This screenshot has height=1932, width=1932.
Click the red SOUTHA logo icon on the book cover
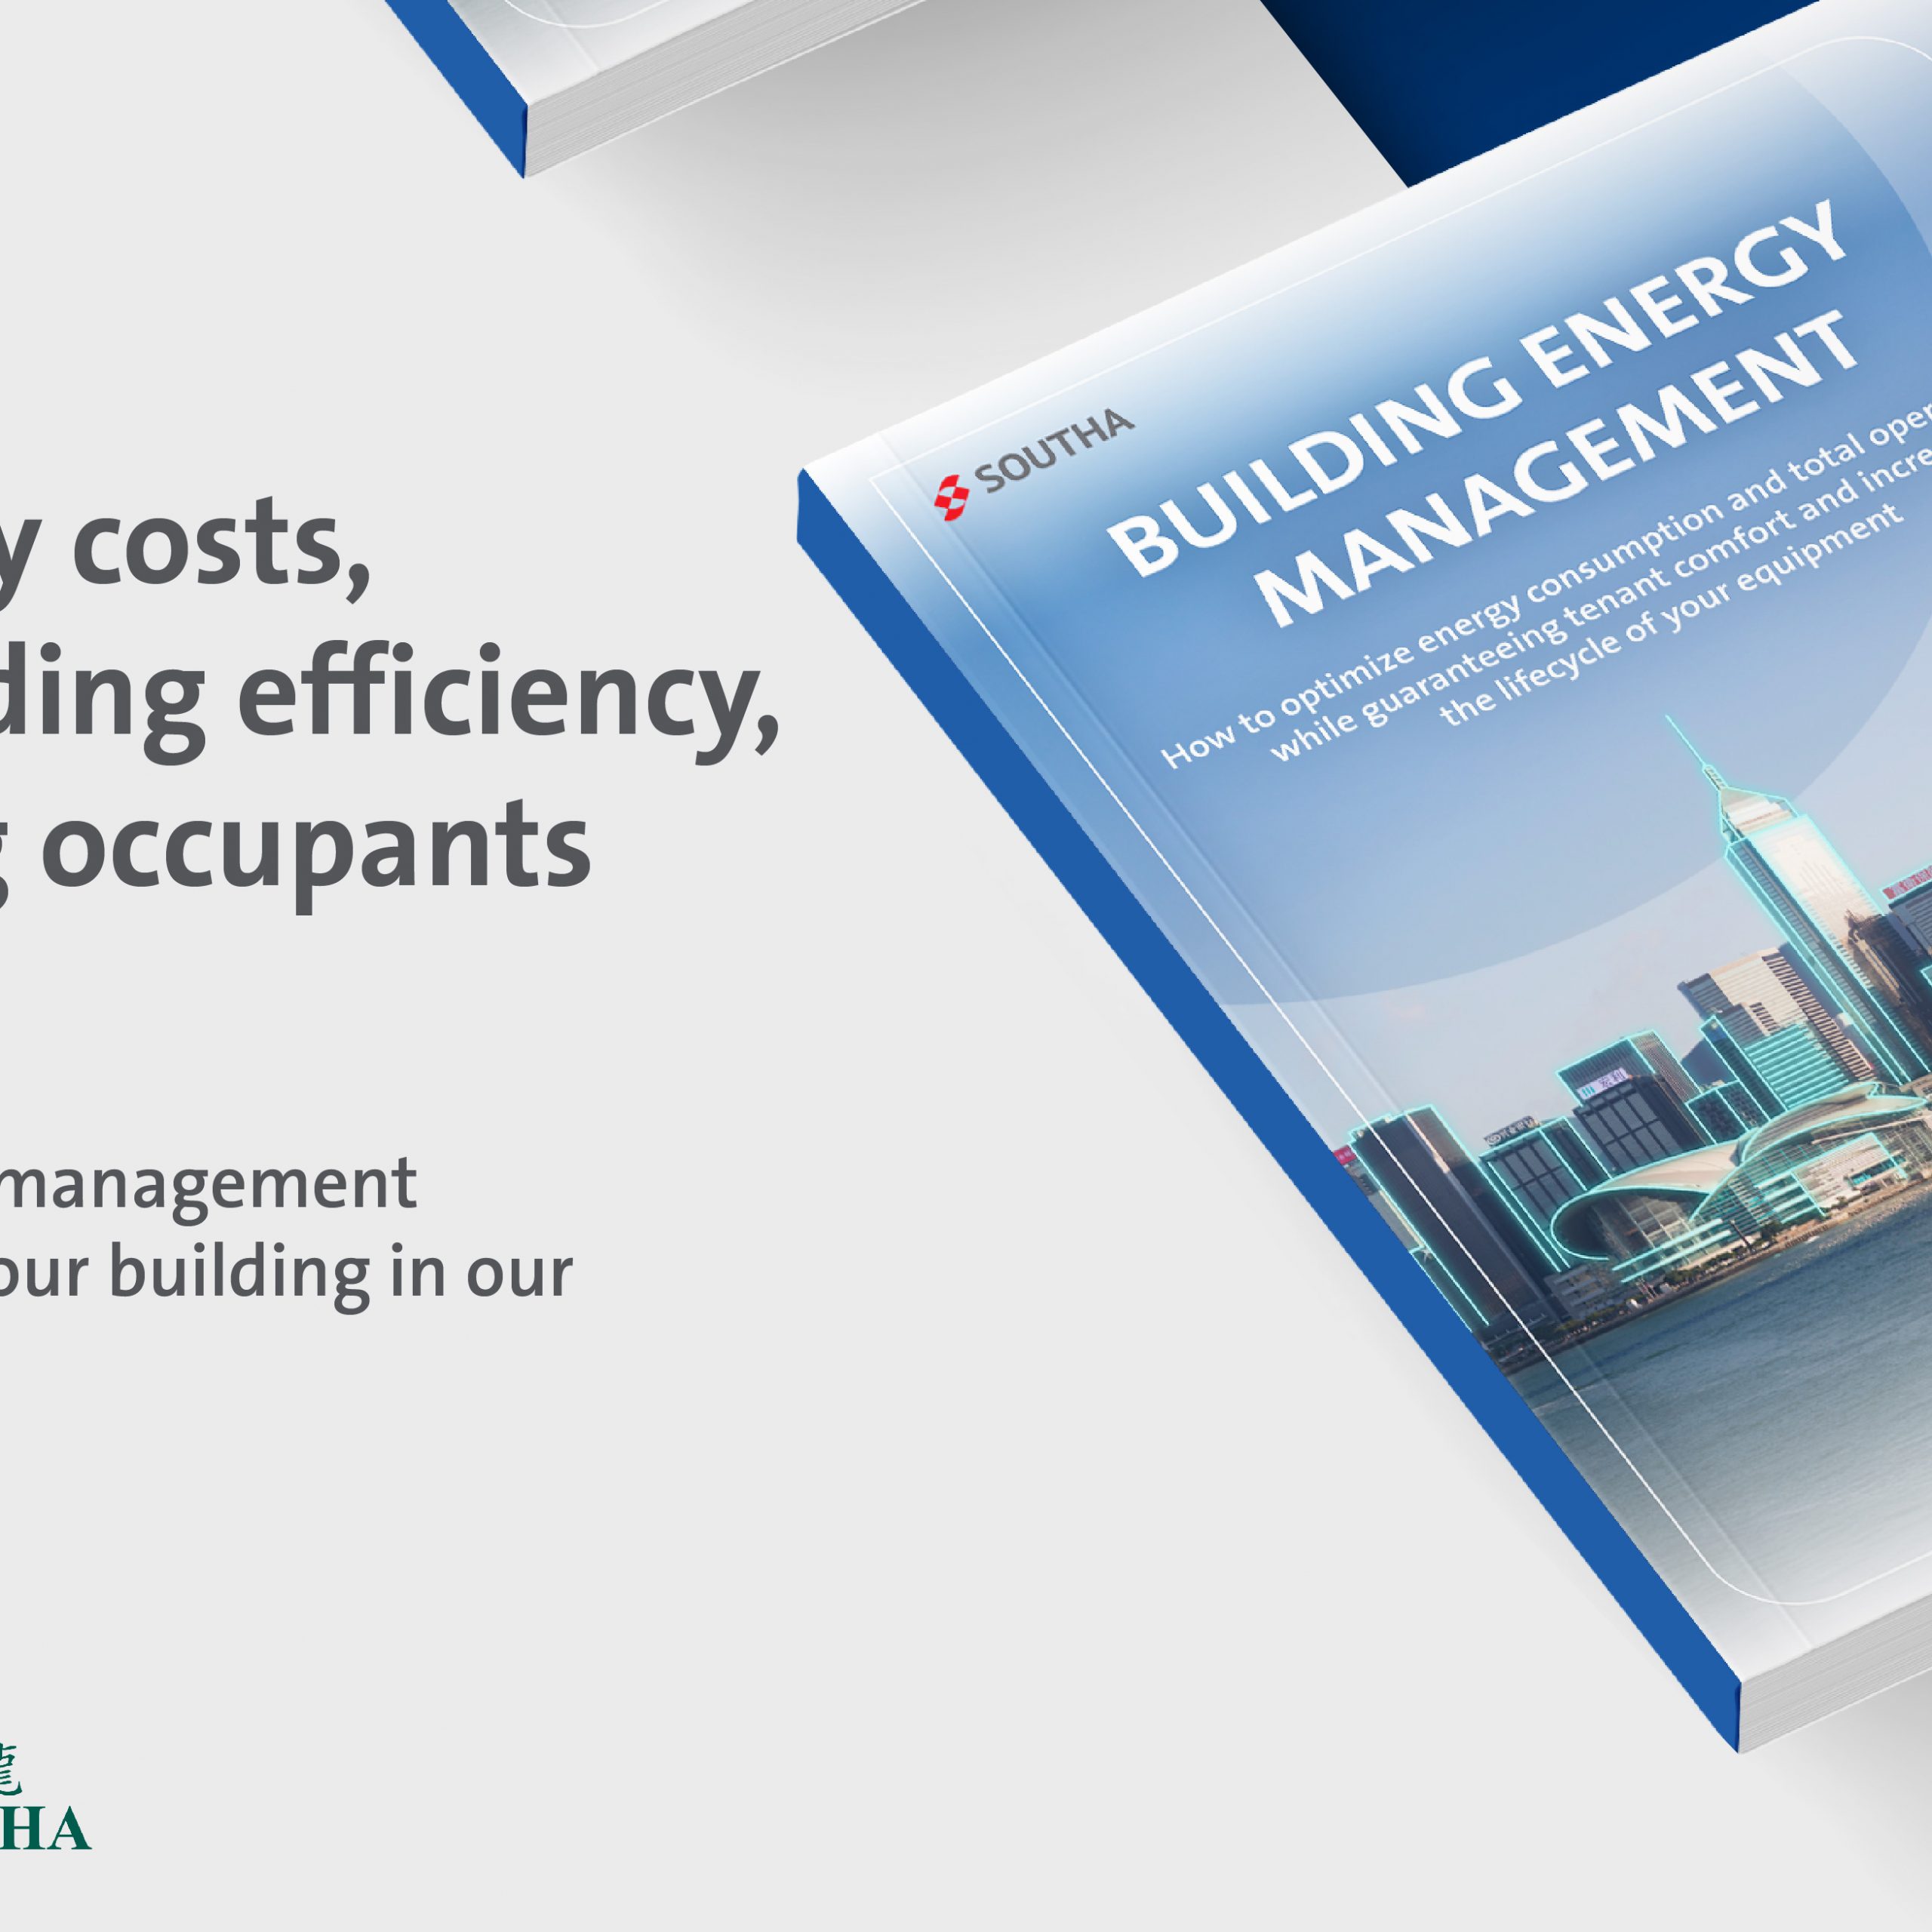pyautogui.click(x=951, y=497)
